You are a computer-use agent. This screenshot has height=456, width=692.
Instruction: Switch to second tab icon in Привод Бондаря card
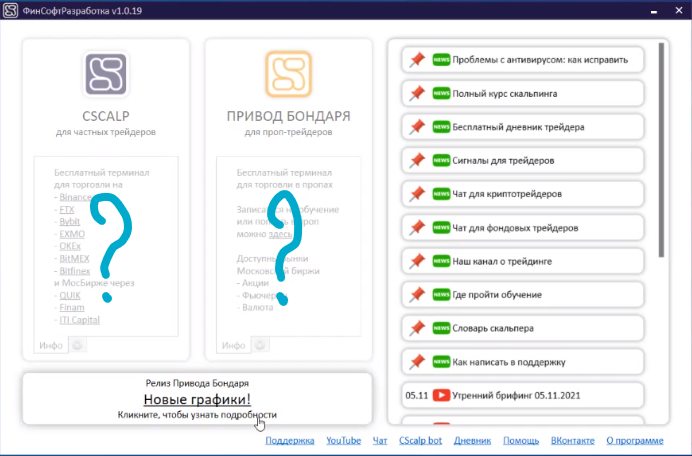click(x=260, y=345)
